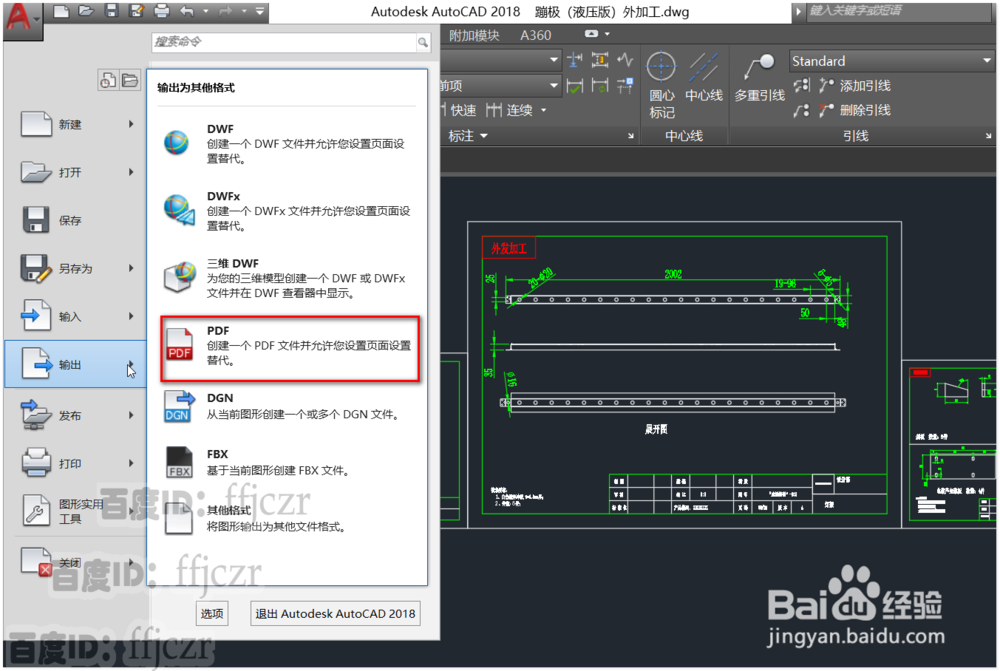Click the collect leaders icon
This screenshot has height=671, width=1000.
click(x=802, y=110)
